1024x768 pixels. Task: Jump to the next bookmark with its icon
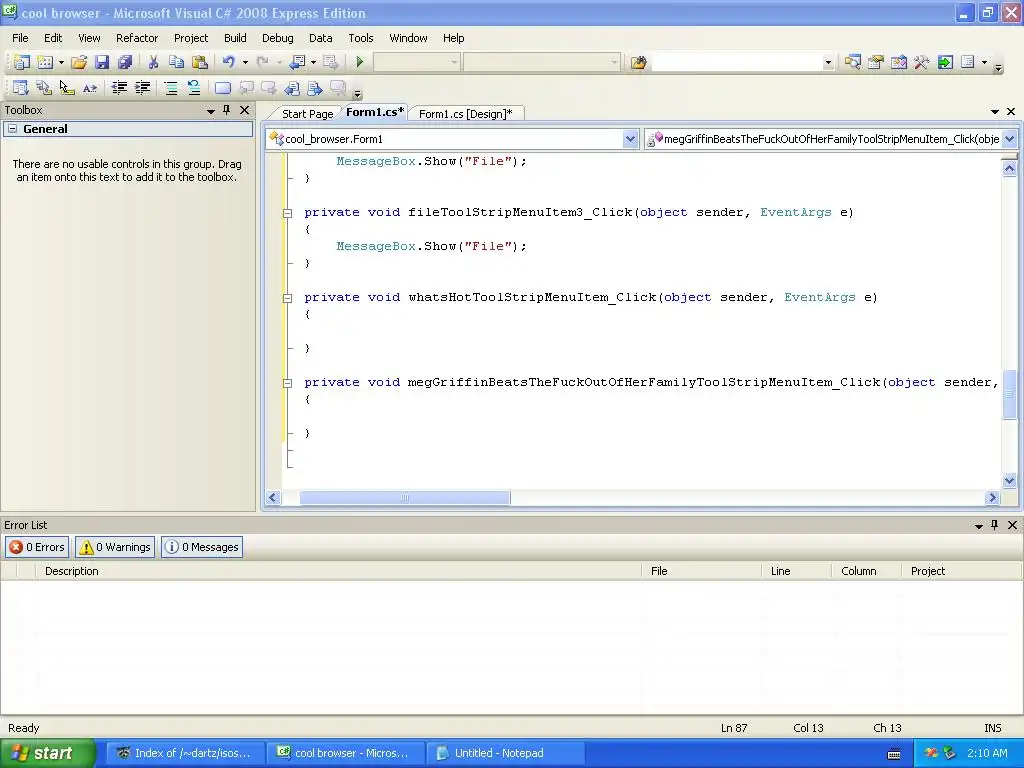(269, 88)
